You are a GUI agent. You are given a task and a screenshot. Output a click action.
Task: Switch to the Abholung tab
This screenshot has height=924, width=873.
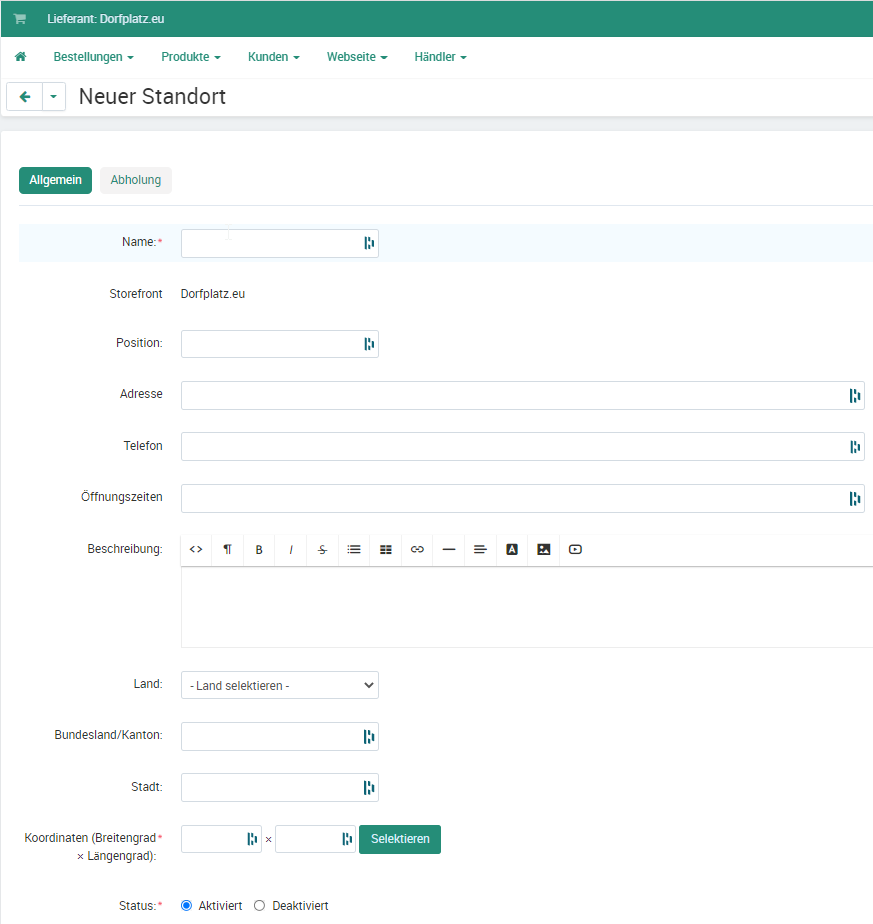click(136, 180)
